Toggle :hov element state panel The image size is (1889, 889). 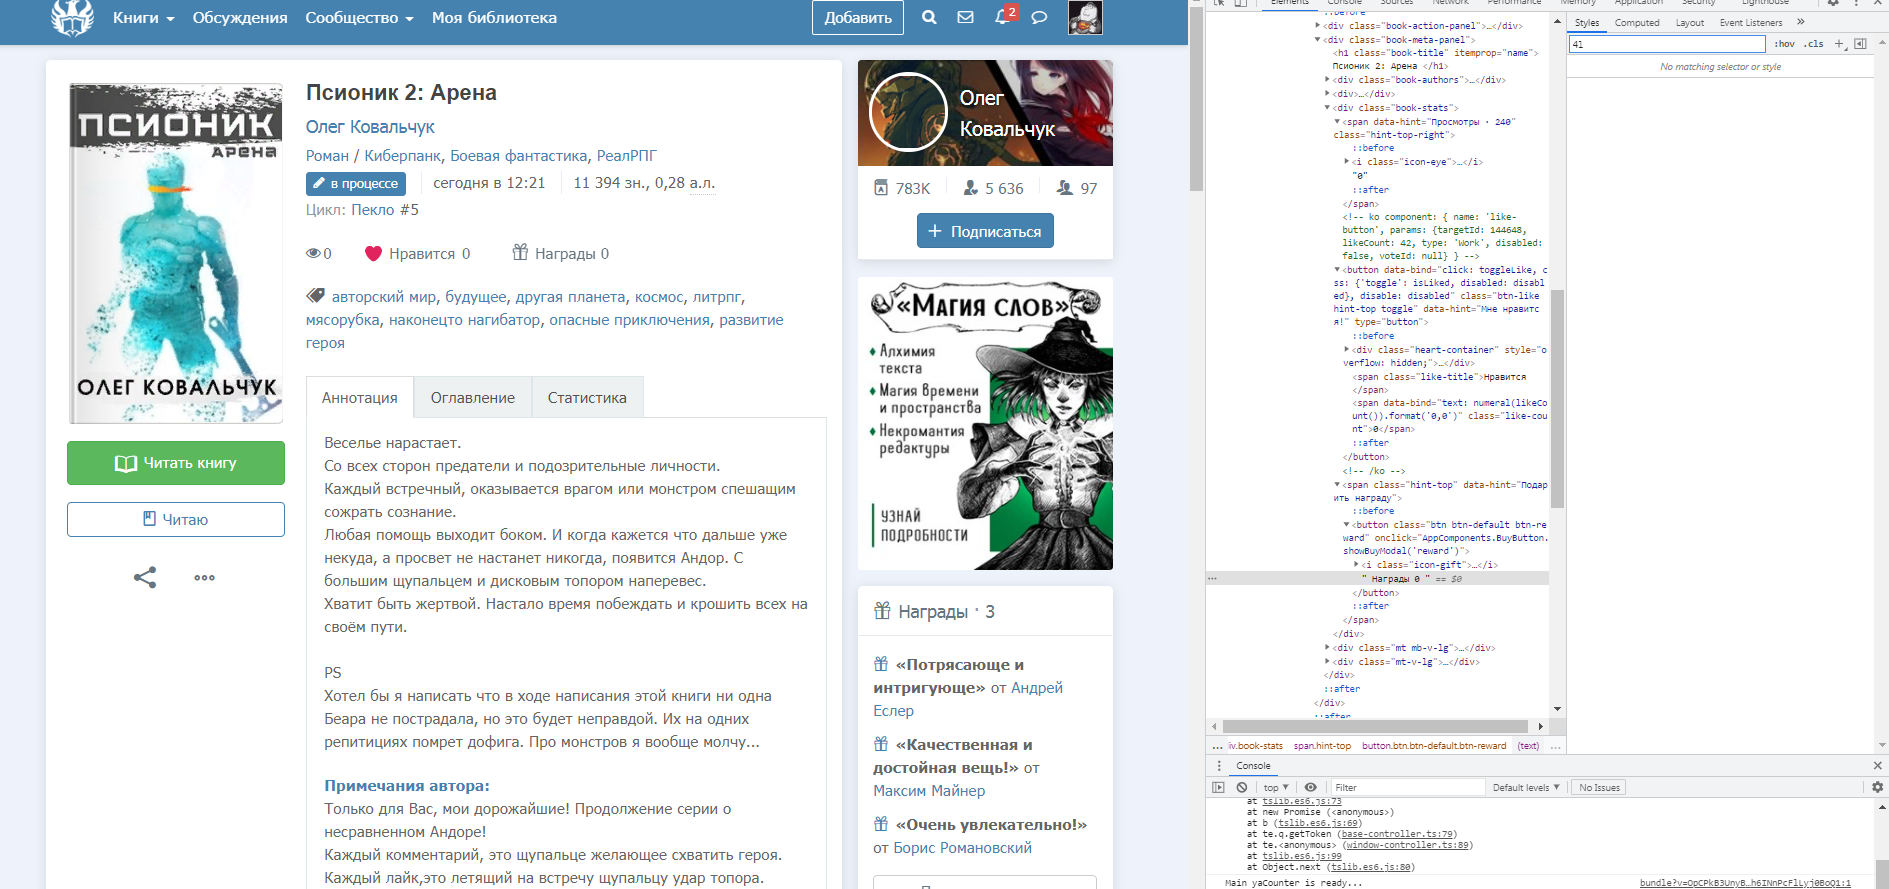click(1784, 44)
